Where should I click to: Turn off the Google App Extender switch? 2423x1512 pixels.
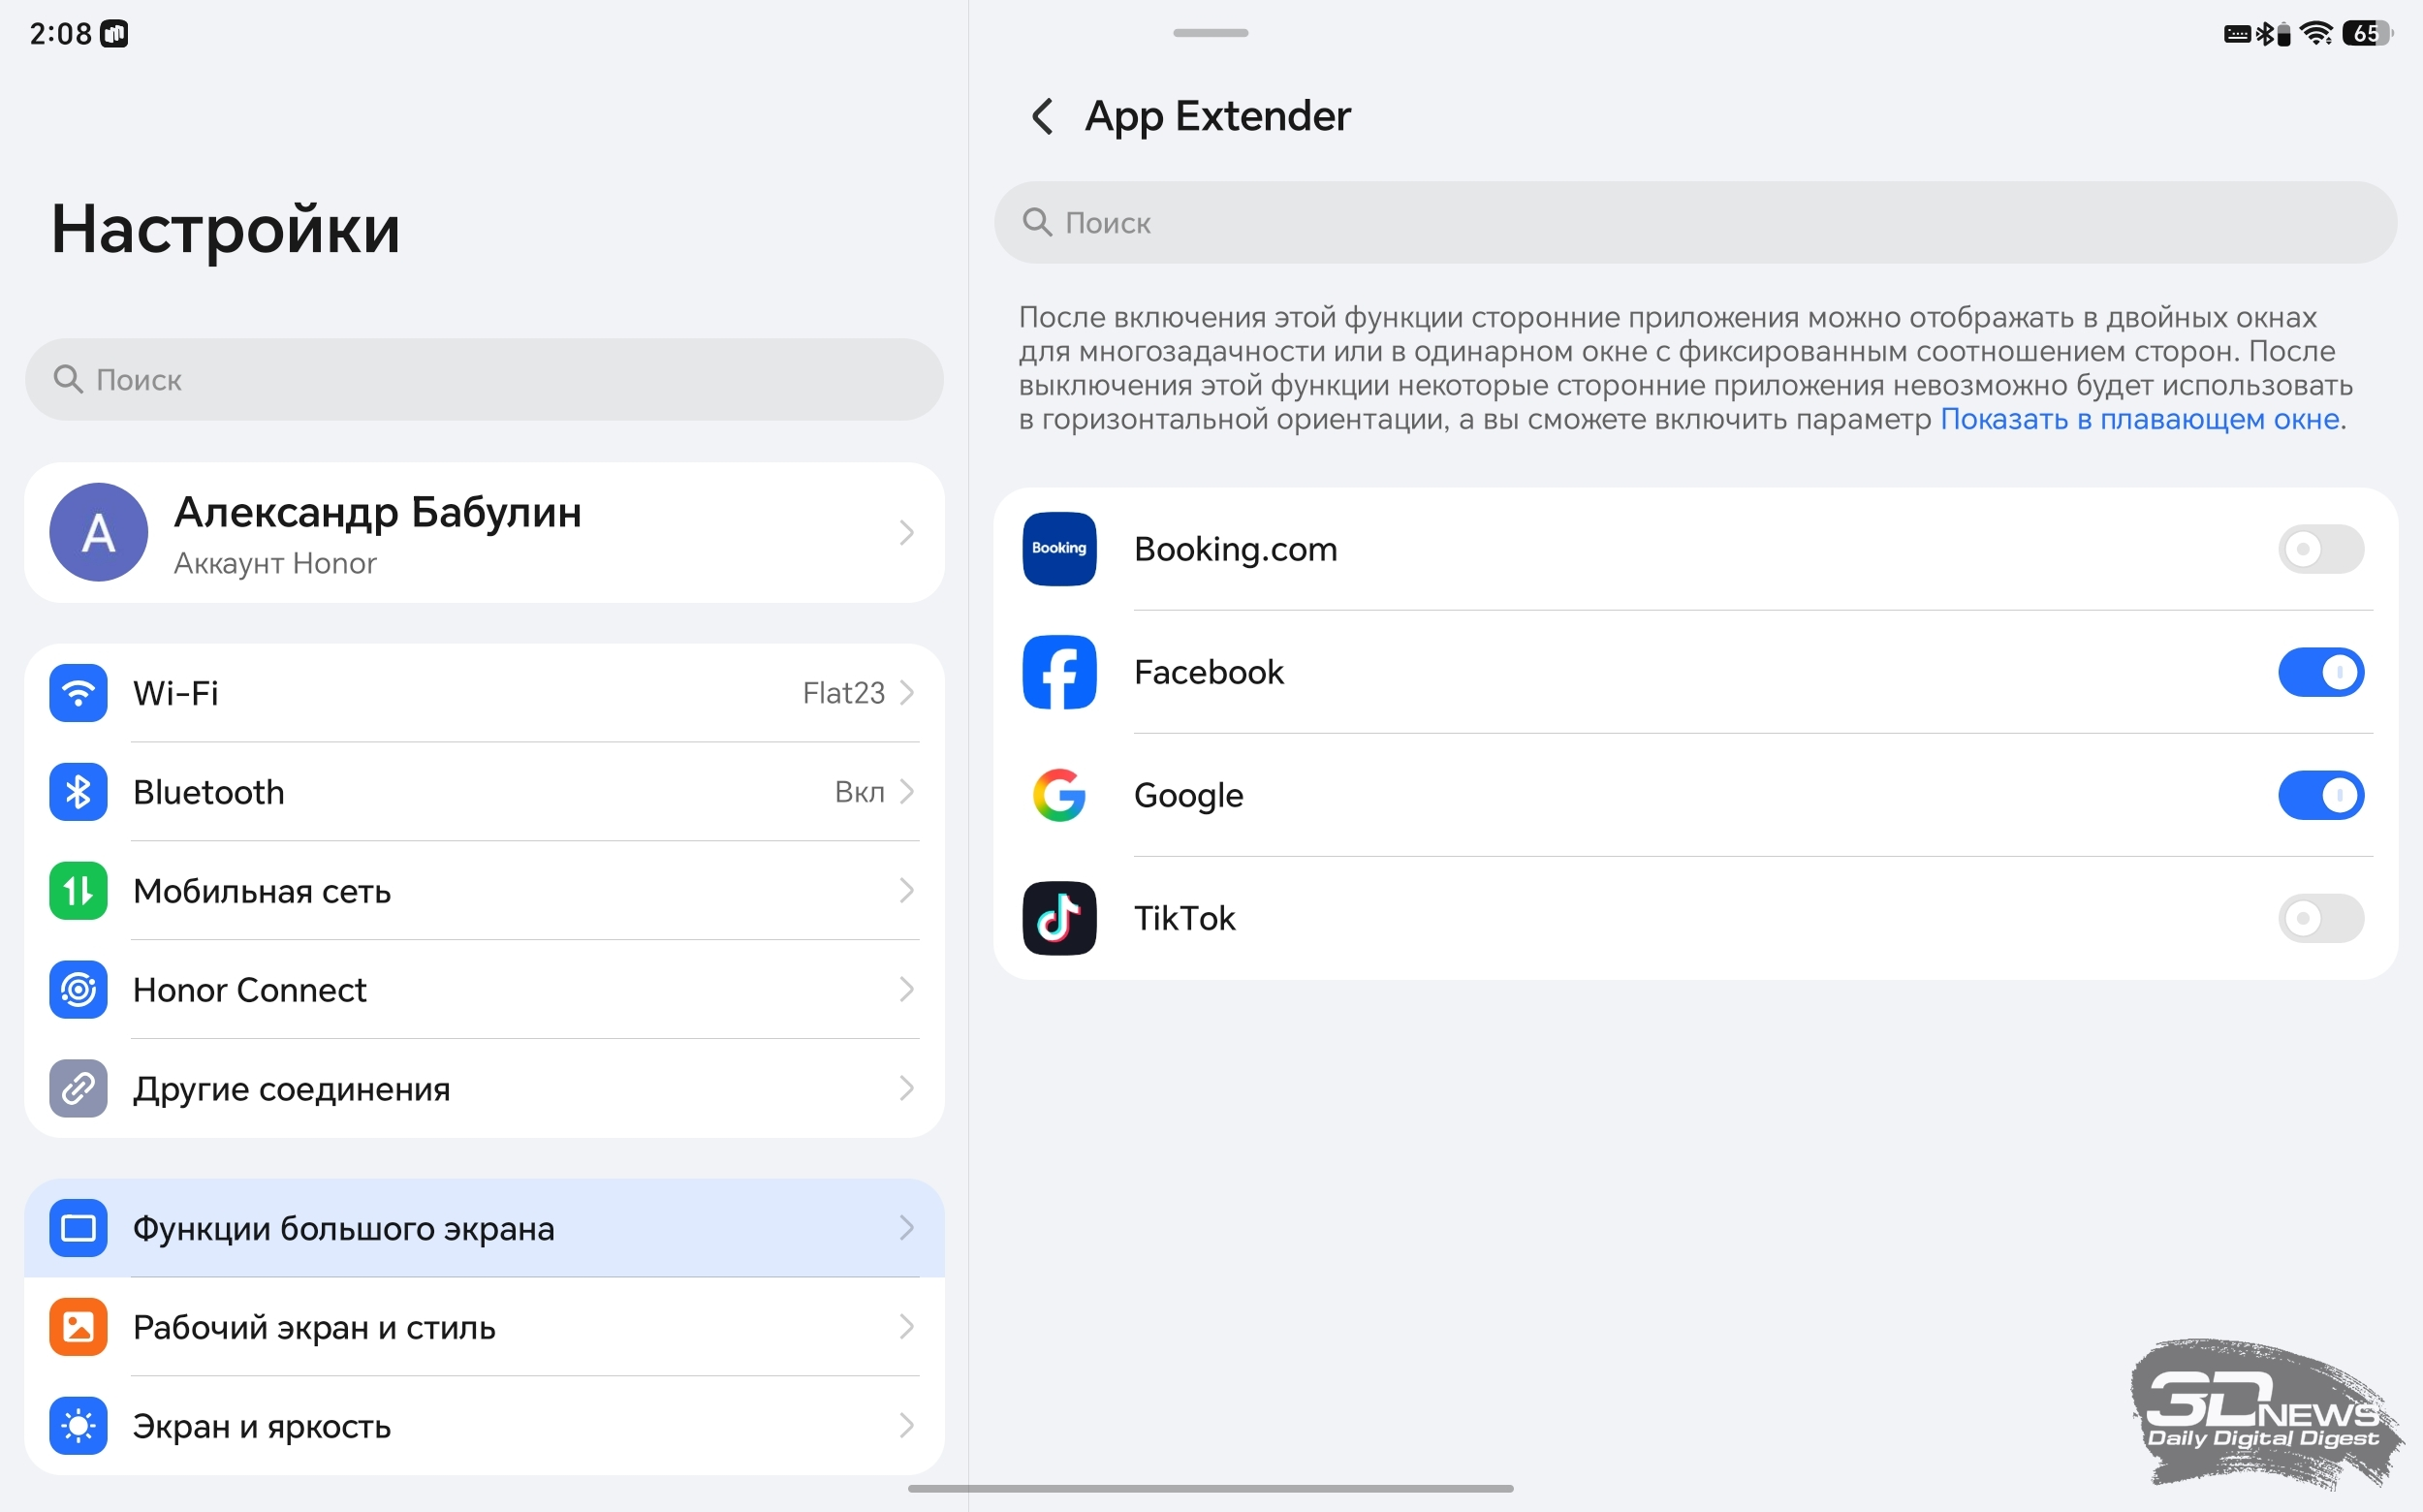pyautogui.click(x=2320, y=795)
